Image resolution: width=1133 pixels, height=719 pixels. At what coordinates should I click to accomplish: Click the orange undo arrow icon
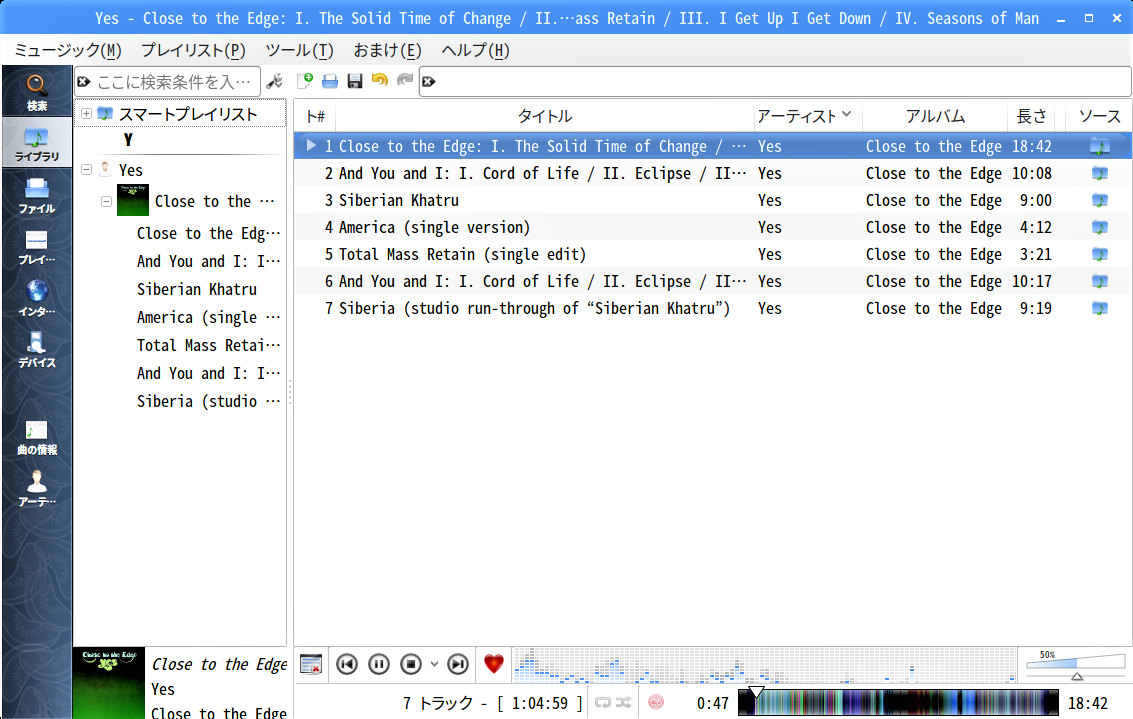tap(379, 80)
